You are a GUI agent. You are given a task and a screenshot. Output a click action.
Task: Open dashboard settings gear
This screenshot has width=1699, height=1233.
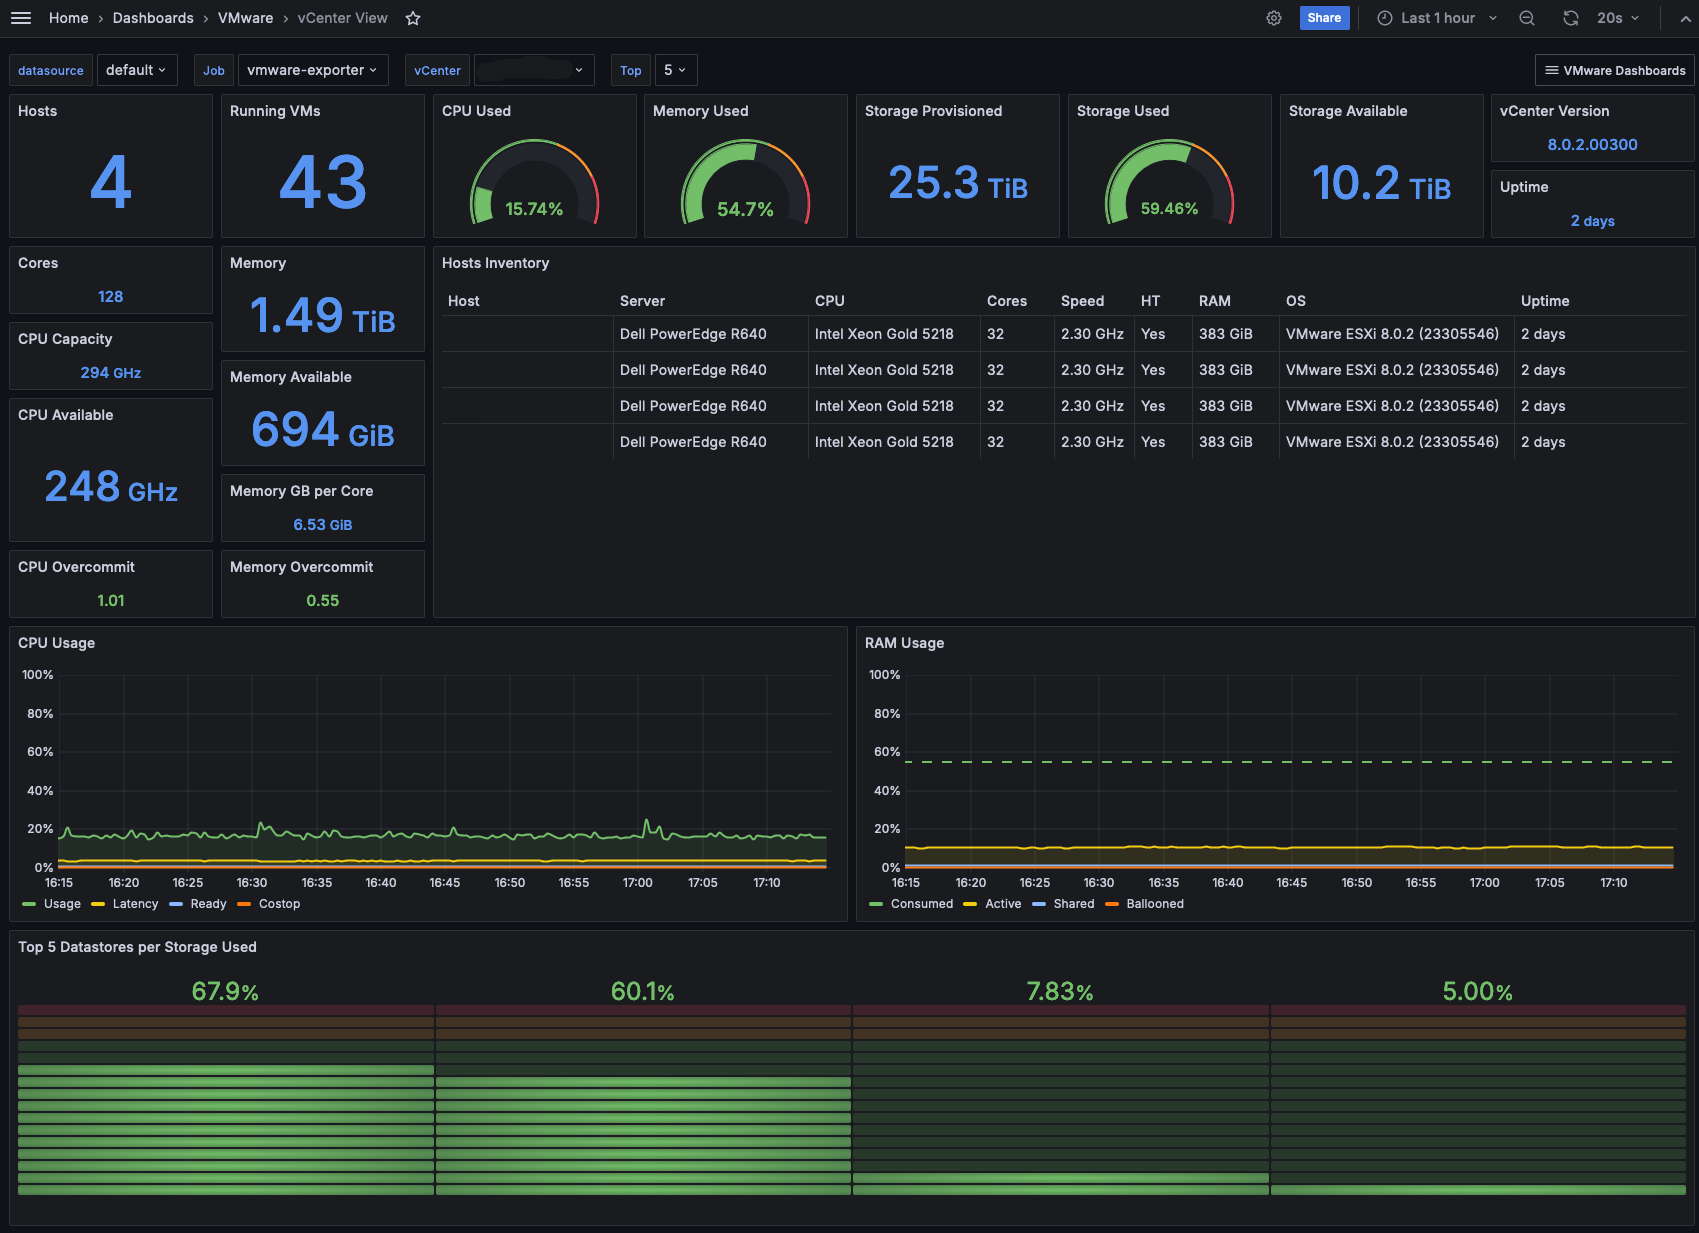coord(1274,18)
